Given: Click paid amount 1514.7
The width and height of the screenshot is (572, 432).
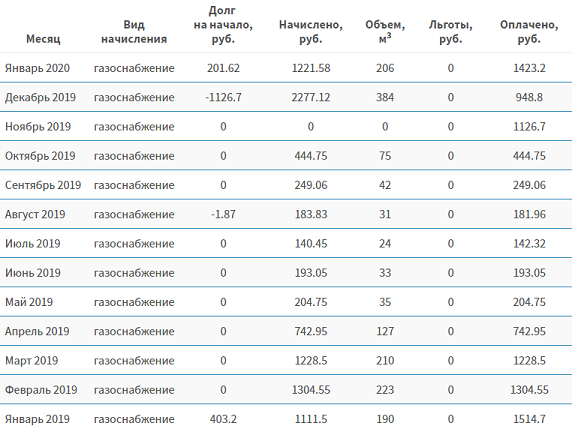Looking at the screenshot, I should [x=529, y=419].
